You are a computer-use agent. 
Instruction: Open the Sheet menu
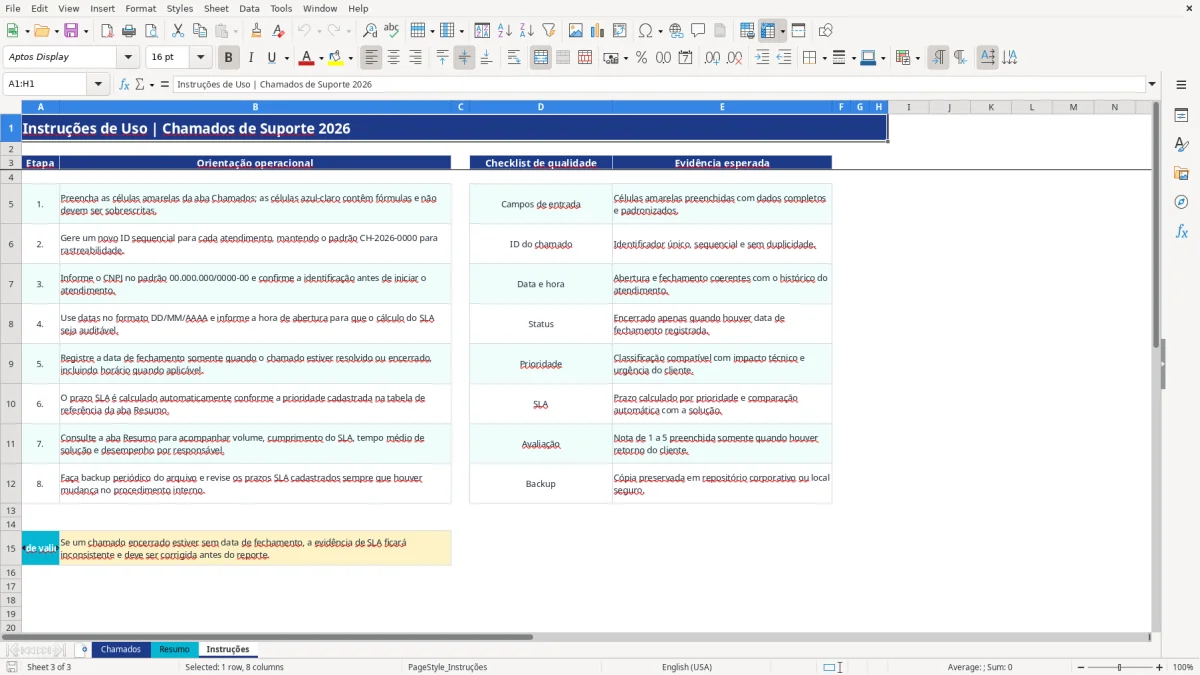216,8
